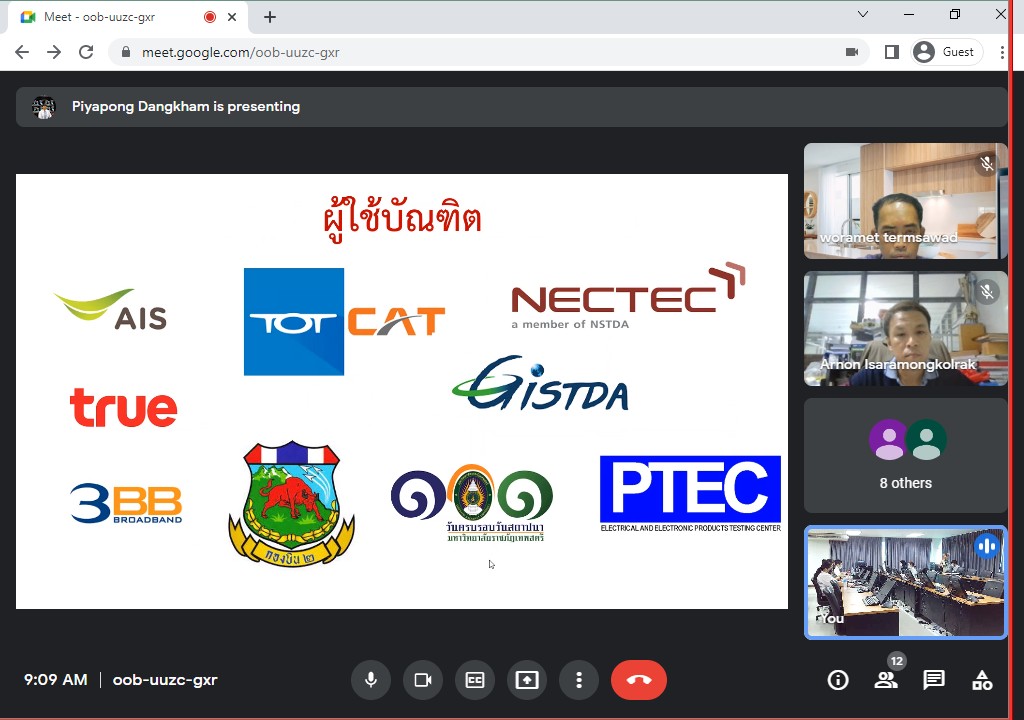Screen dimensions: 1024x720
Task: Open a new browser tab
Action: point(270,17)
